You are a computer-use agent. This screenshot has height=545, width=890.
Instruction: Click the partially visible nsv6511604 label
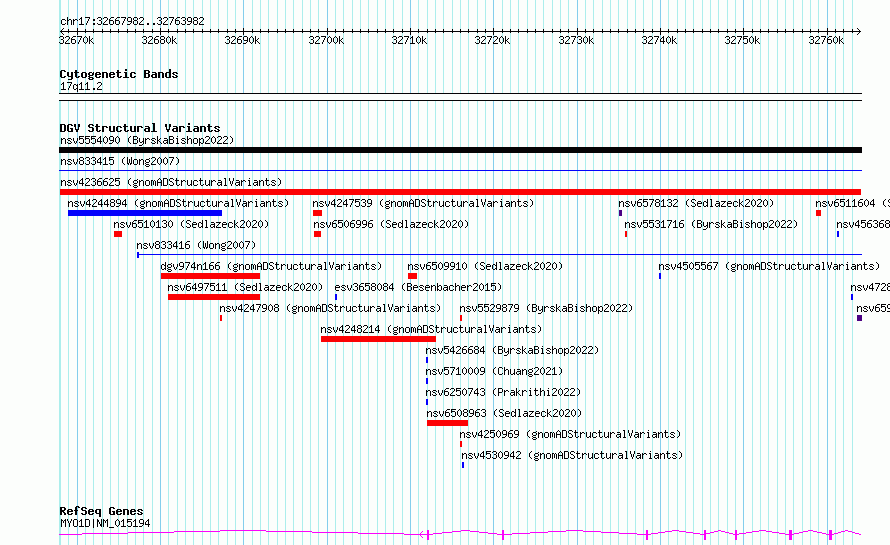[x=853, y=203]
